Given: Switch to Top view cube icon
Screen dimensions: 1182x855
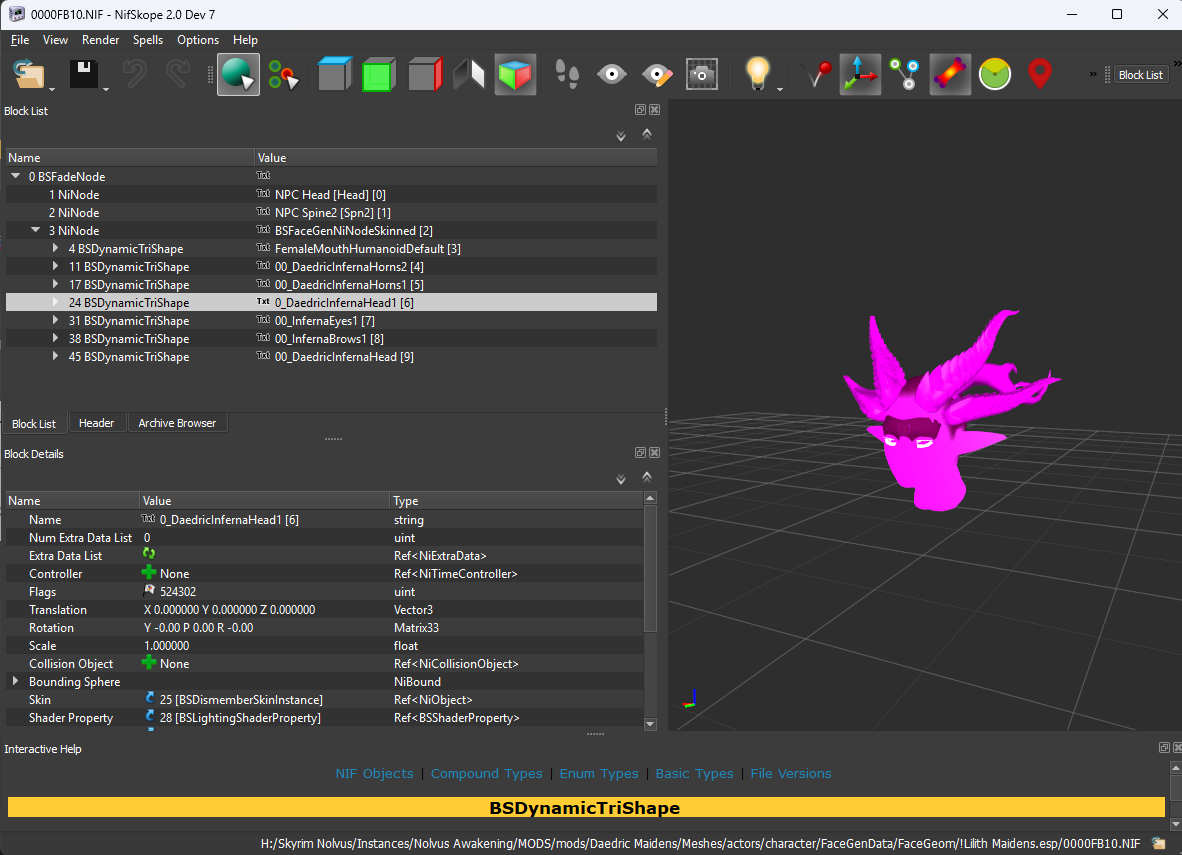Looking at the screenshot, I should click(335, 75).
